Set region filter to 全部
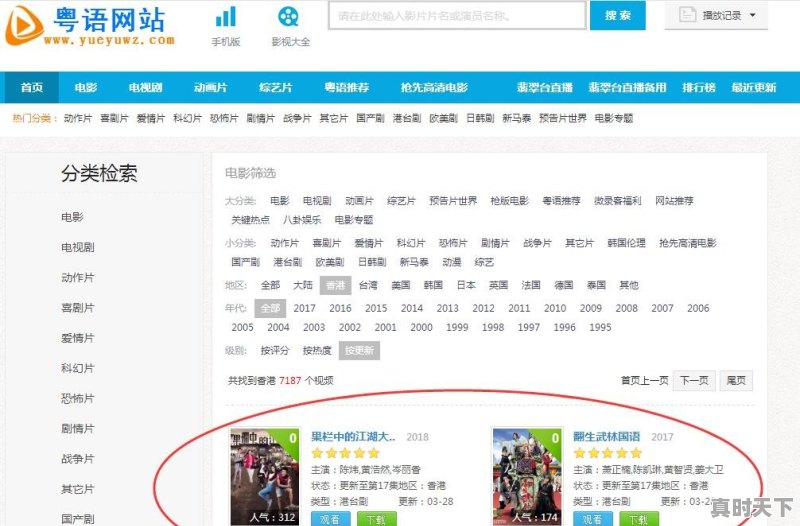 270,285
